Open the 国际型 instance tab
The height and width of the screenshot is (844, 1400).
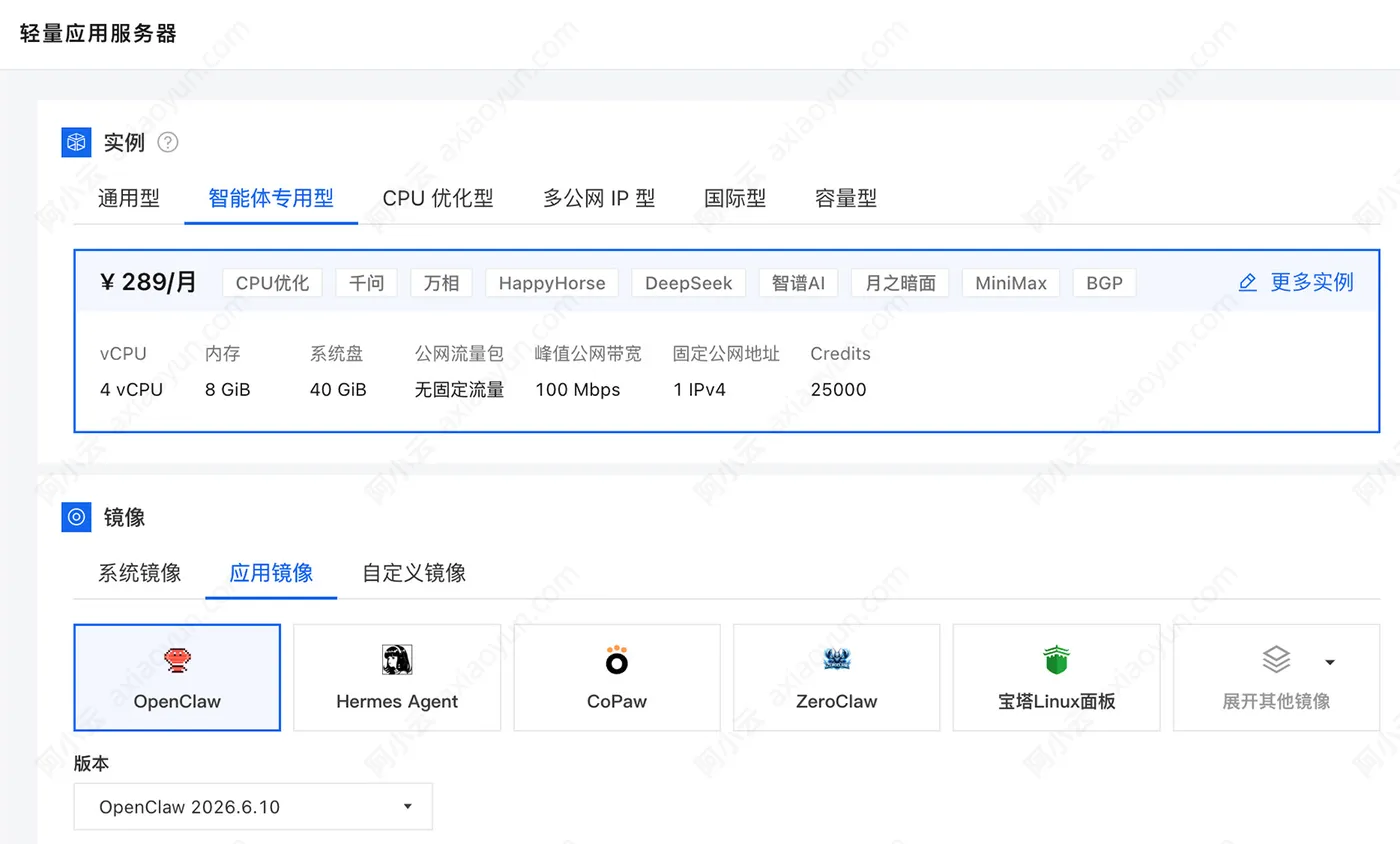click(735, 198)
